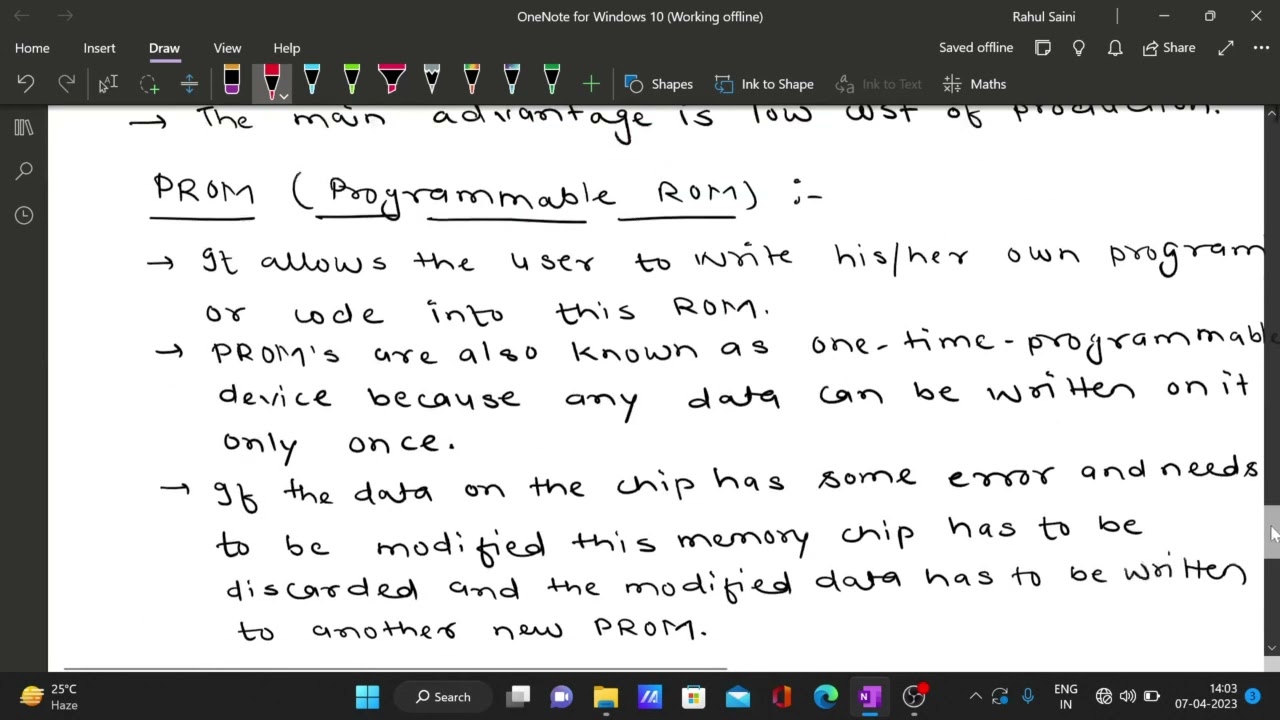Activate the Lasso Select tool
This screenshot has width=1280, height=720.
pos(149,84)
